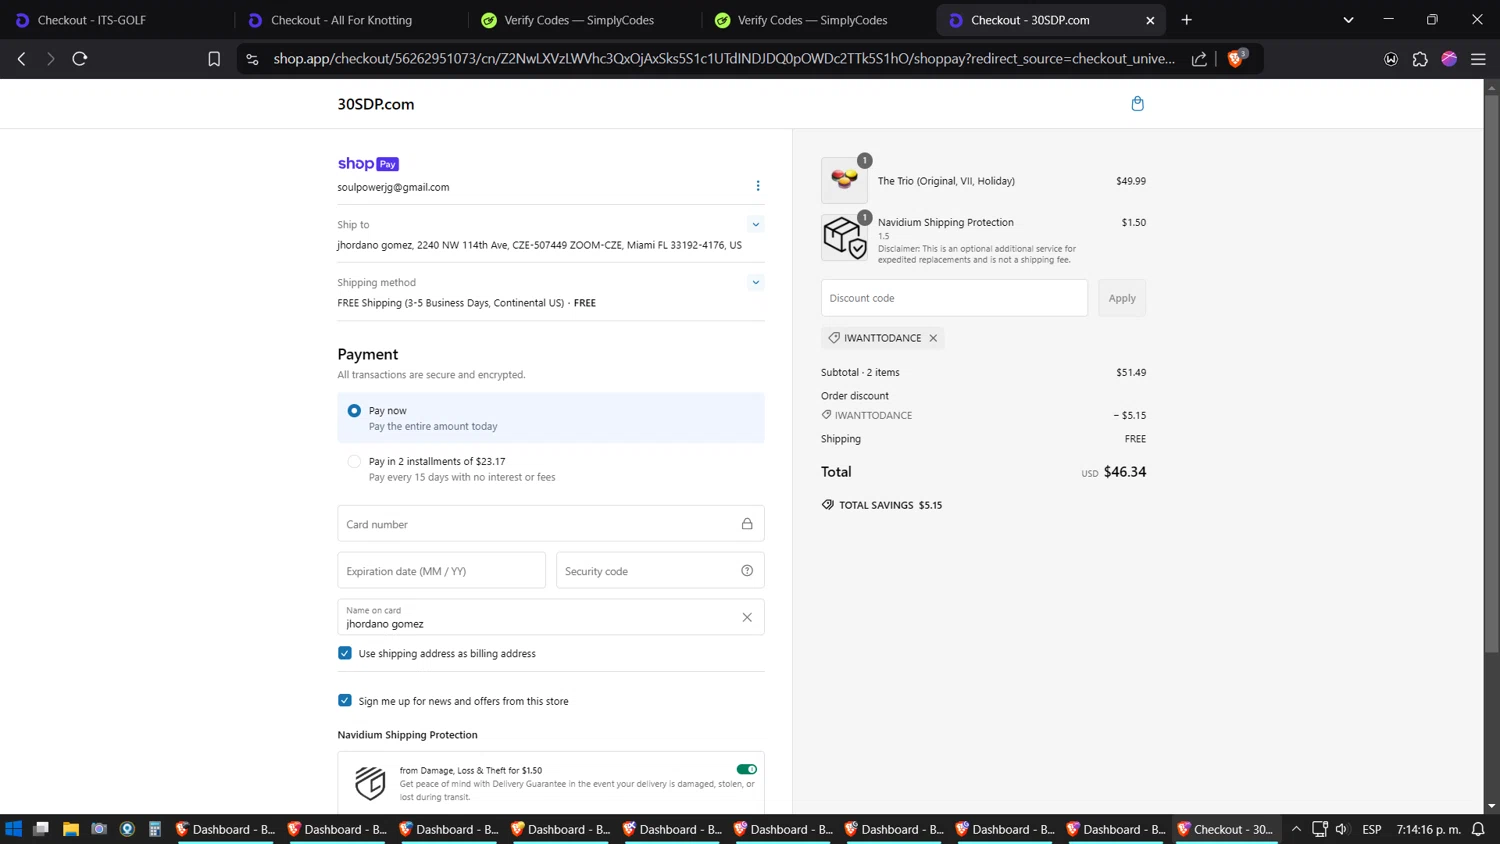Open Windows Start menu
Image resolution: width=1500 pixels, height=844 pixels.
coord(14,829)
